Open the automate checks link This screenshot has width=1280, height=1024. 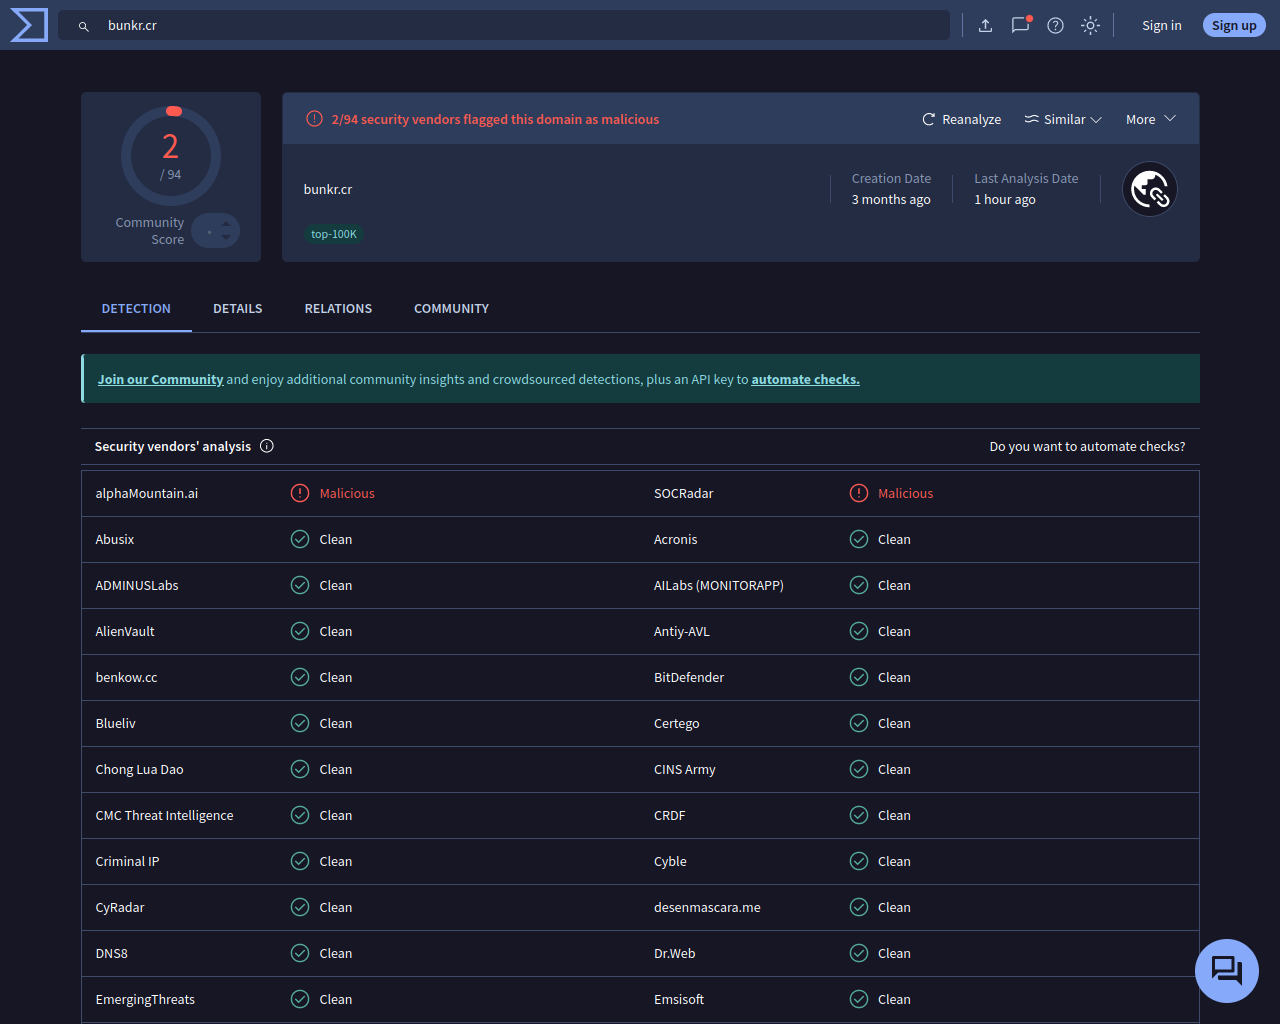coord(806,379)
